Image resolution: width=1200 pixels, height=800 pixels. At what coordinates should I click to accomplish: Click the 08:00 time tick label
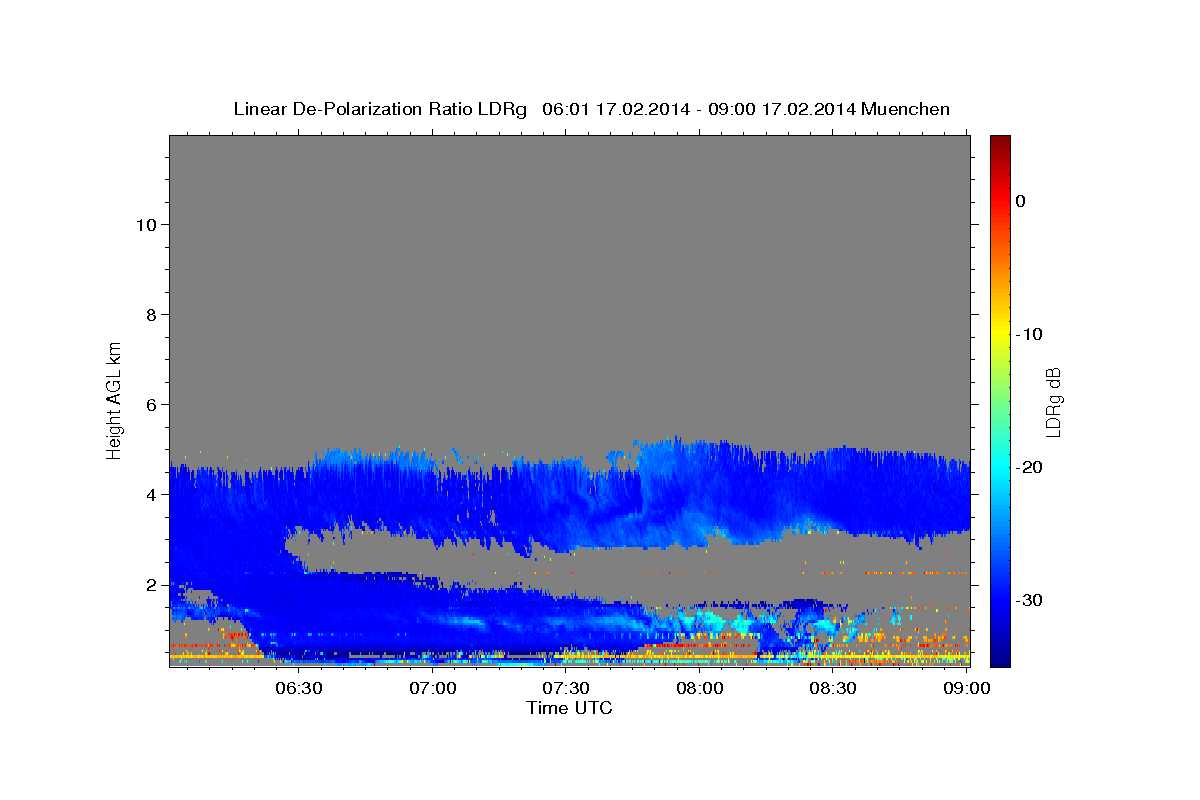700,689
